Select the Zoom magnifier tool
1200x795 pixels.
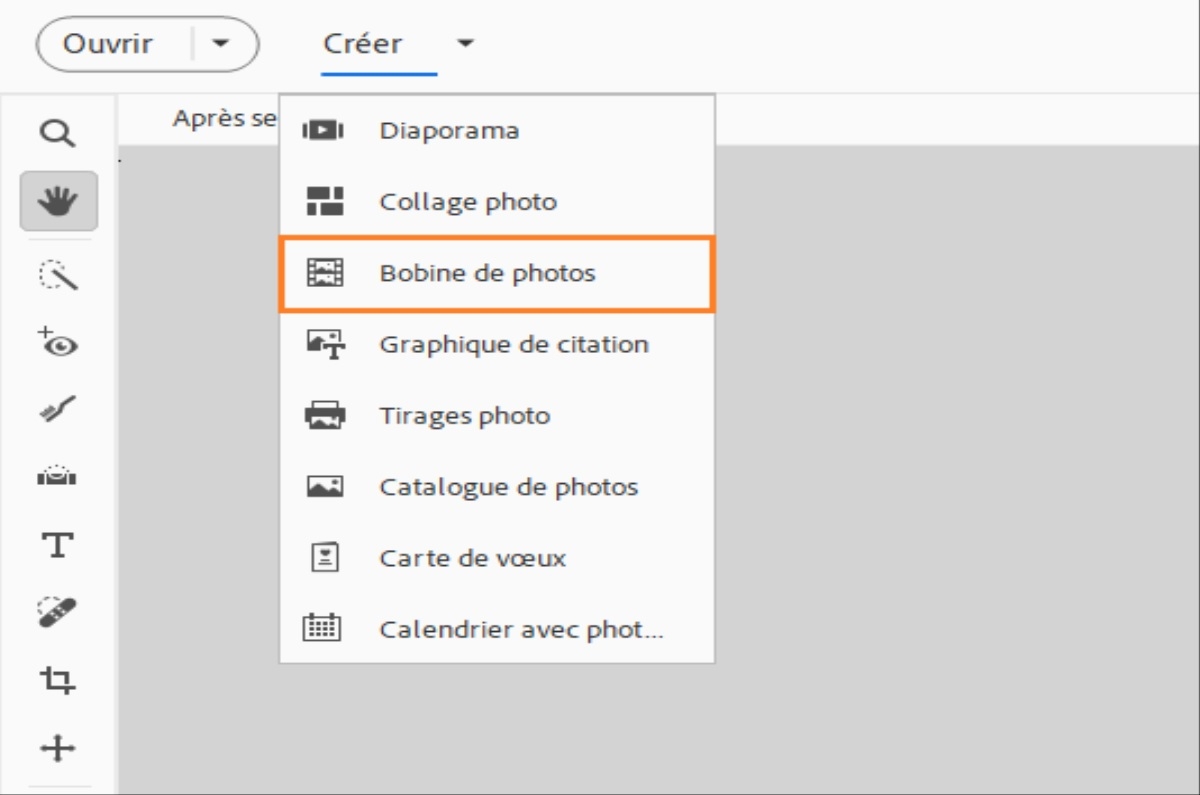point(58,133)
